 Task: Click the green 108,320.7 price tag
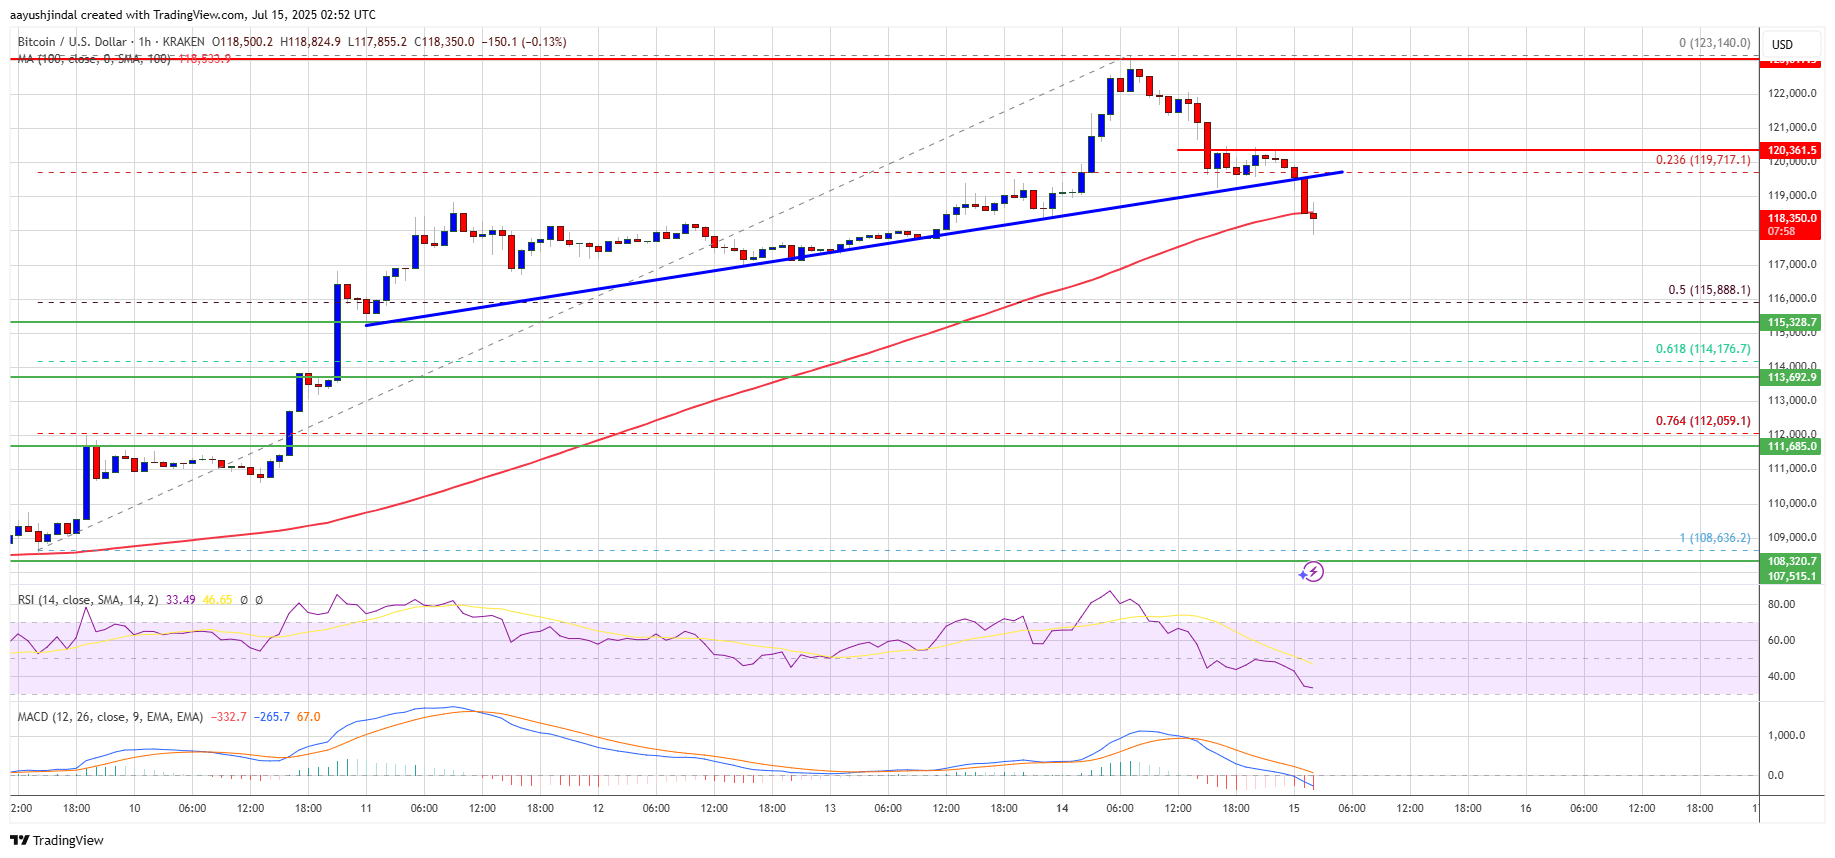(1791, 561)
